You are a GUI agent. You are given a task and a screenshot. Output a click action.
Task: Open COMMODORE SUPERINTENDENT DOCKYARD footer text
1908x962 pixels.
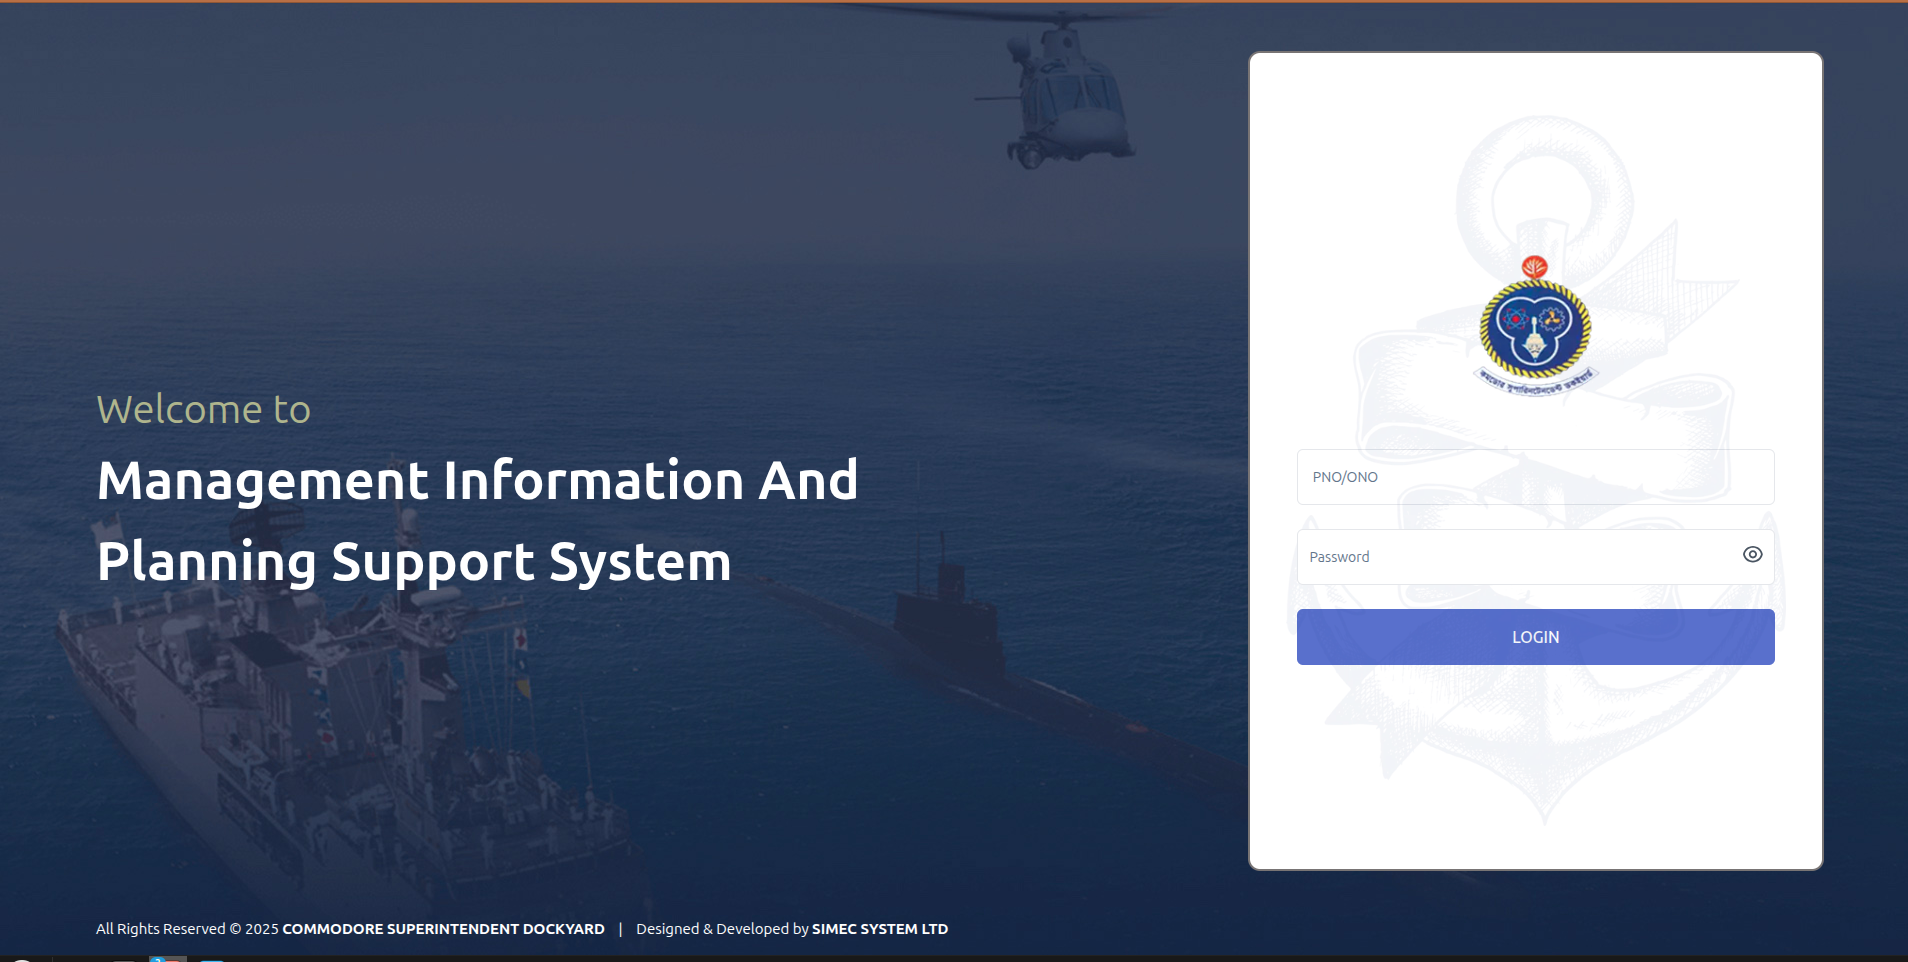[443, 929]
